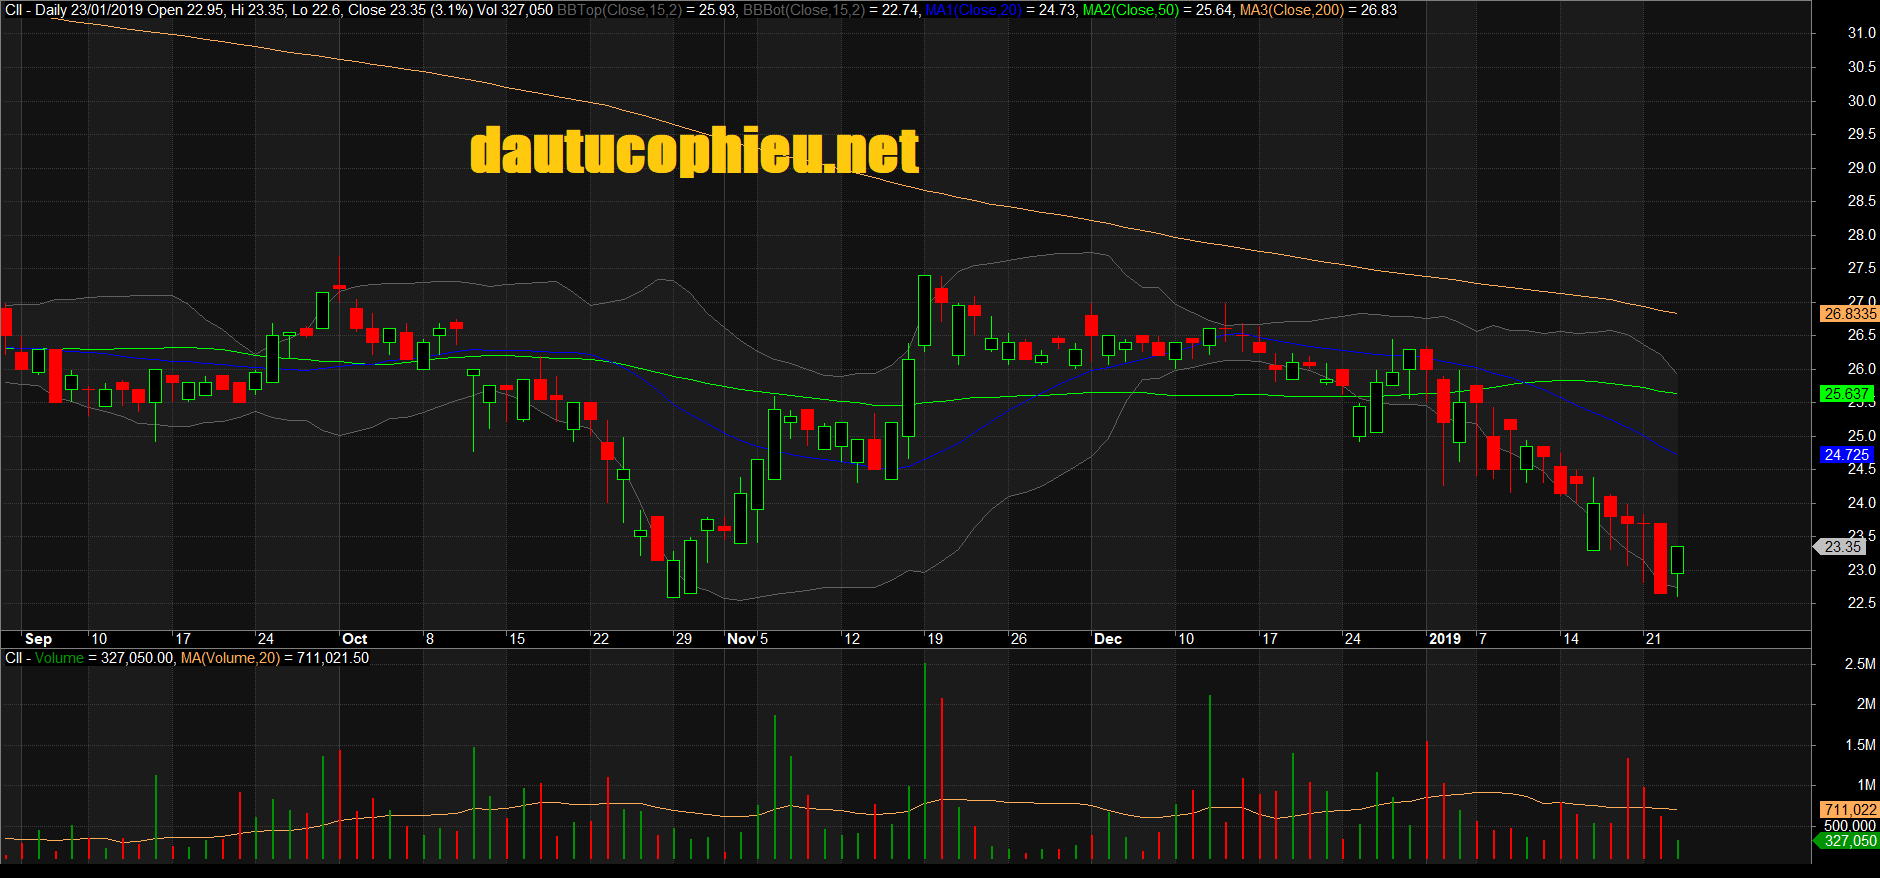Screen dimensions: 1880x878
Task: Click the 'Nov' month label on date axis
Action: click(741, 639)
